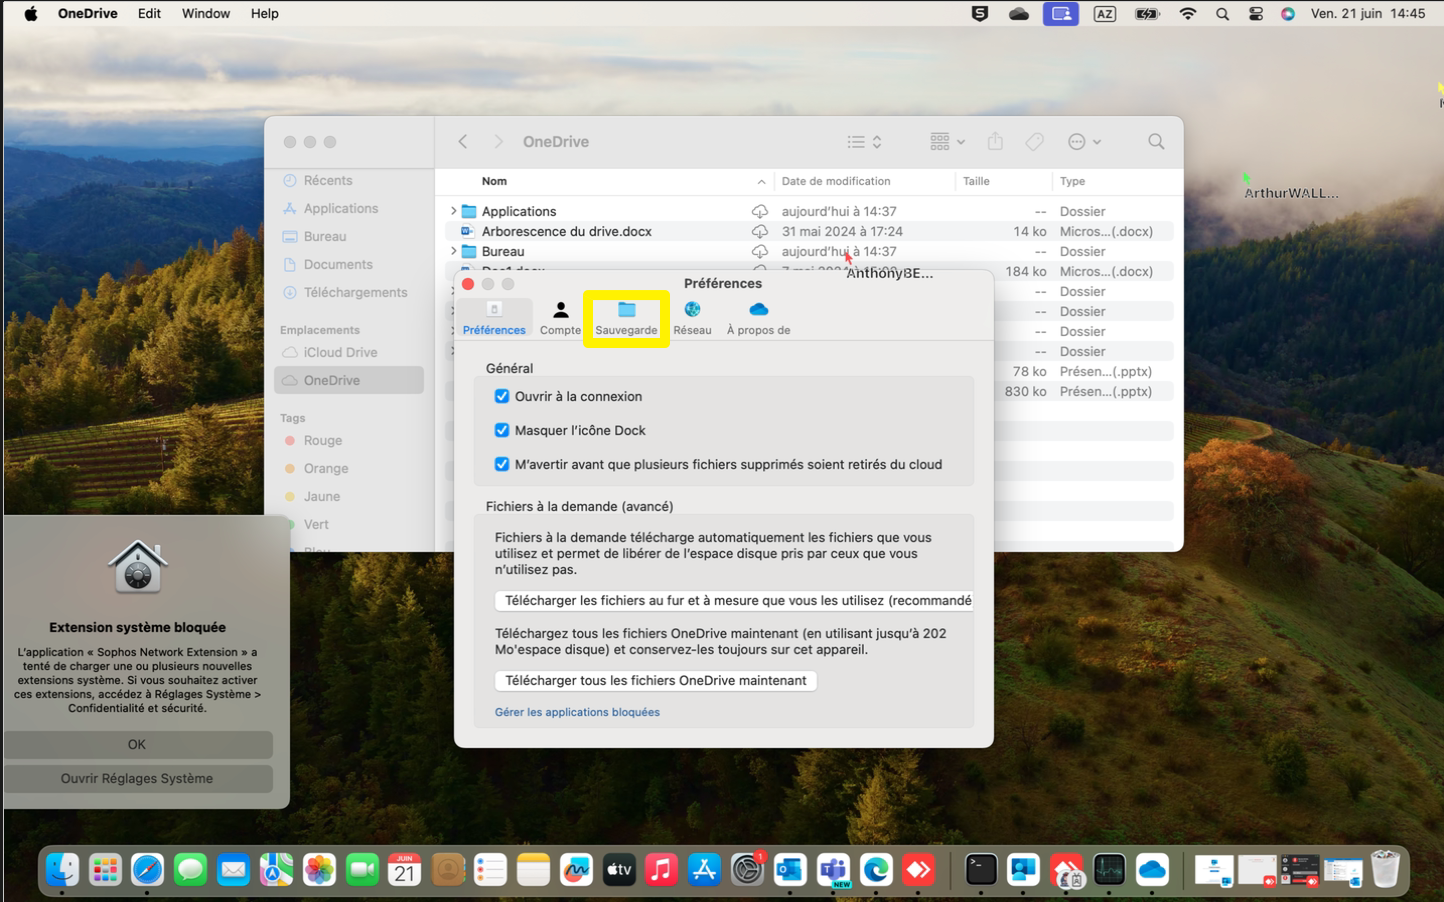Open Microsoft Outlook from the Dock
Screen dimensions: 1444x902
coord(790,869)
